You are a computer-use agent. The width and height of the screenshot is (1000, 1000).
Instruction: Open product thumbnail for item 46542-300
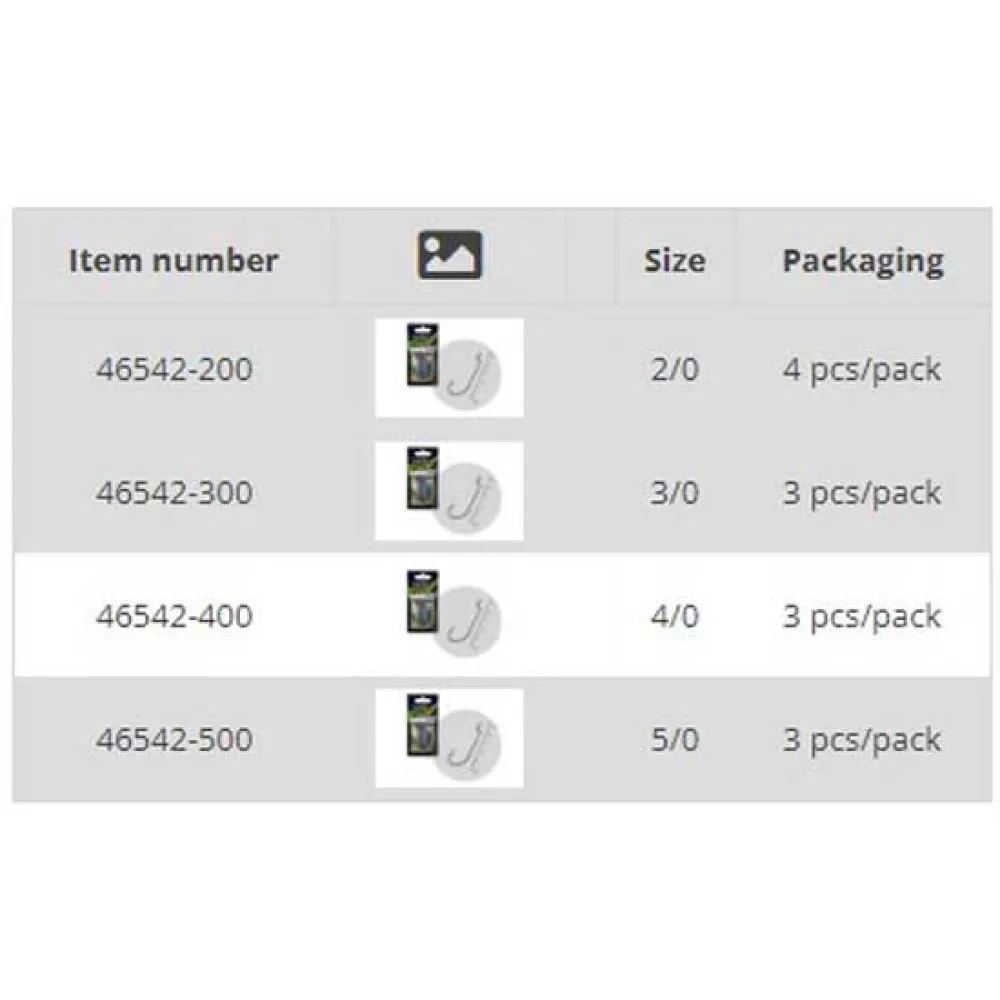pyautogui.click(x=449, y=491)
